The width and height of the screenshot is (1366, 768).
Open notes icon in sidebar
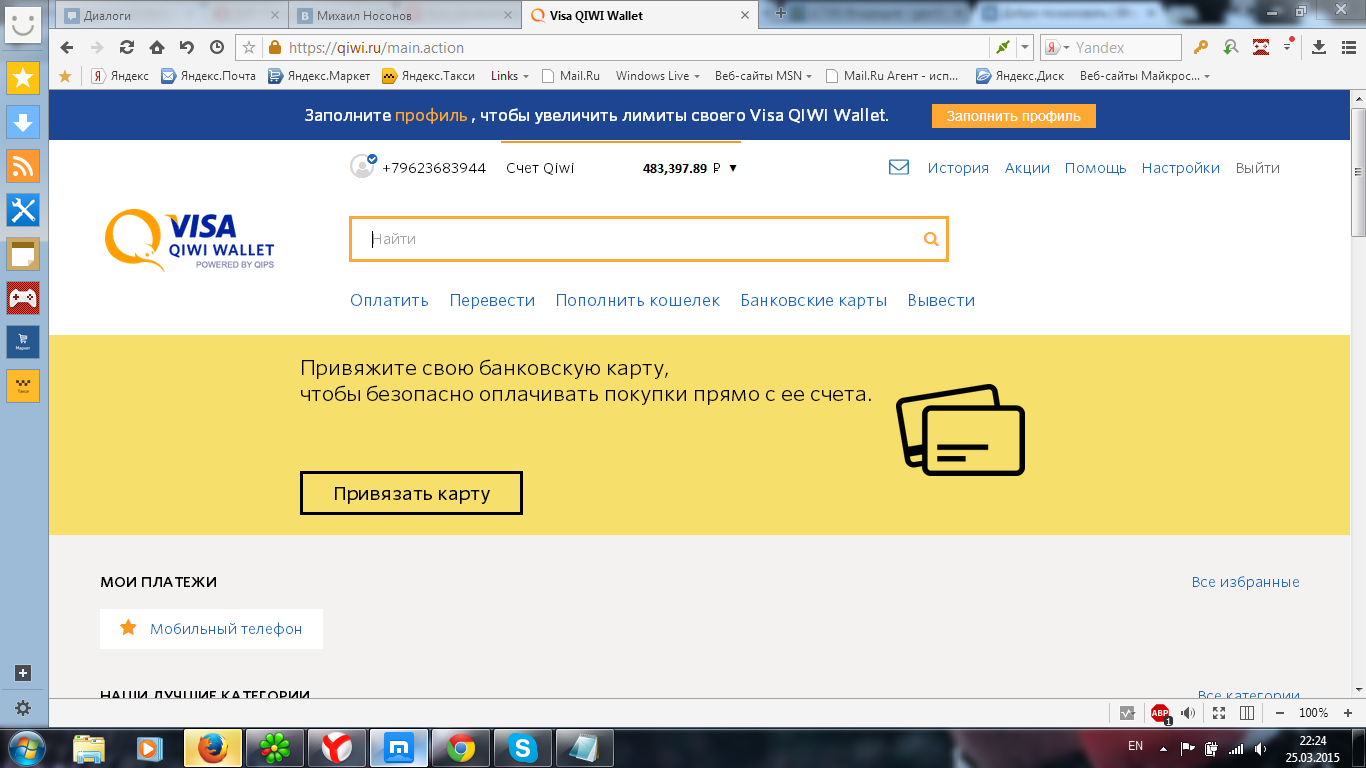click(23, 254)
